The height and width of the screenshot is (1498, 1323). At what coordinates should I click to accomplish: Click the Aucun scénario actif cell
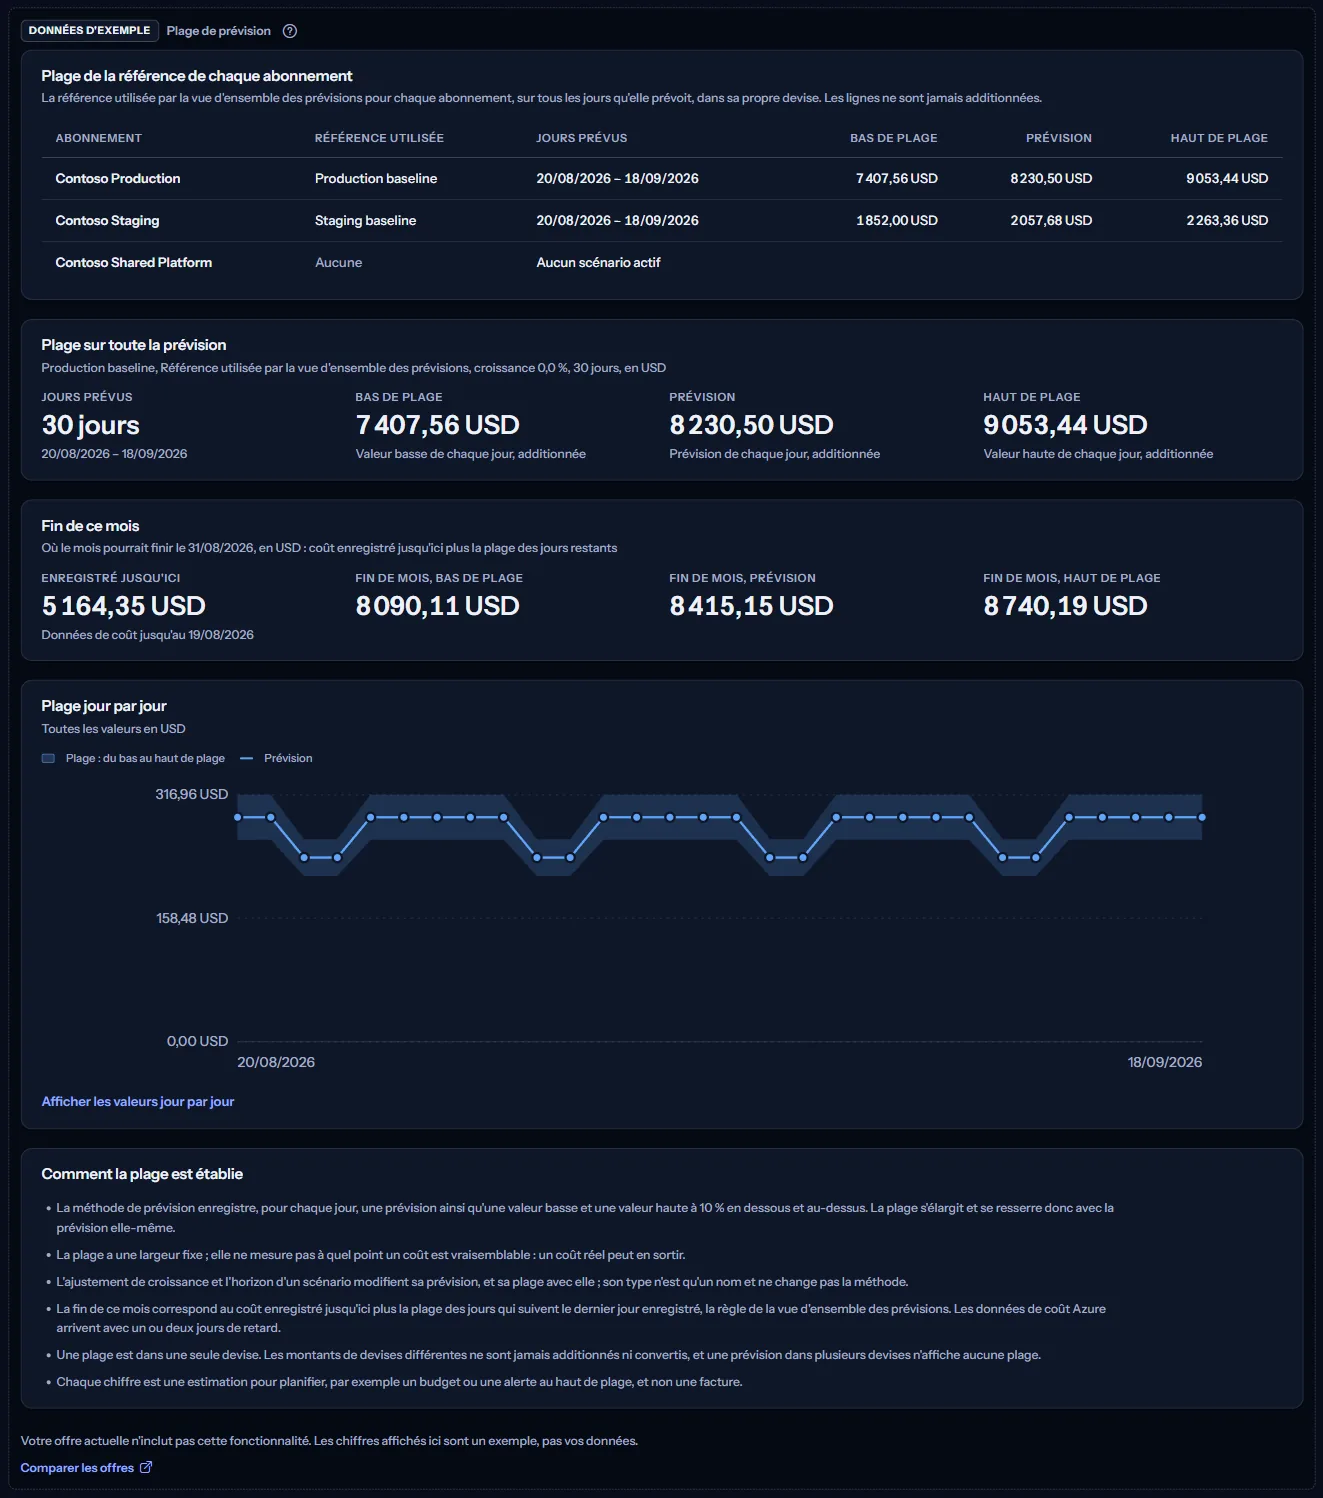(x=598, y=262)
